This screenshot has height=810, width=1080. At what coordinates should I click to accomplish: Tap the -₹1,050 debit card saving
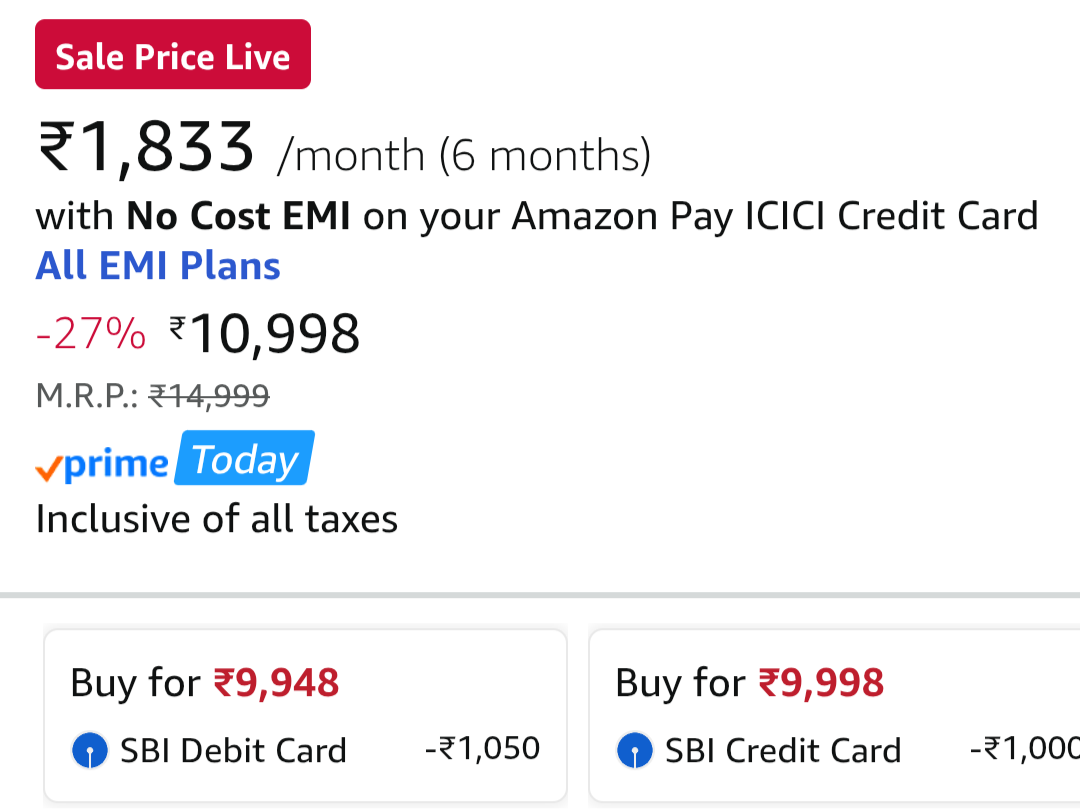482,748
